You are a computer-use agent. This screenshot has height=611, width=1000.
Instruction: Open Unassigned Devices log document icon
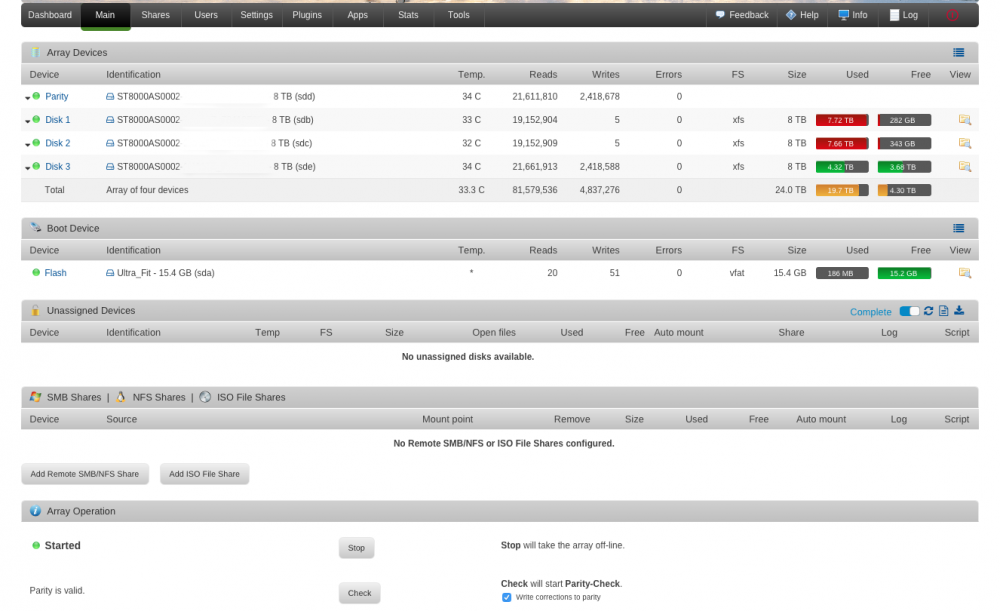pos(943,311)
